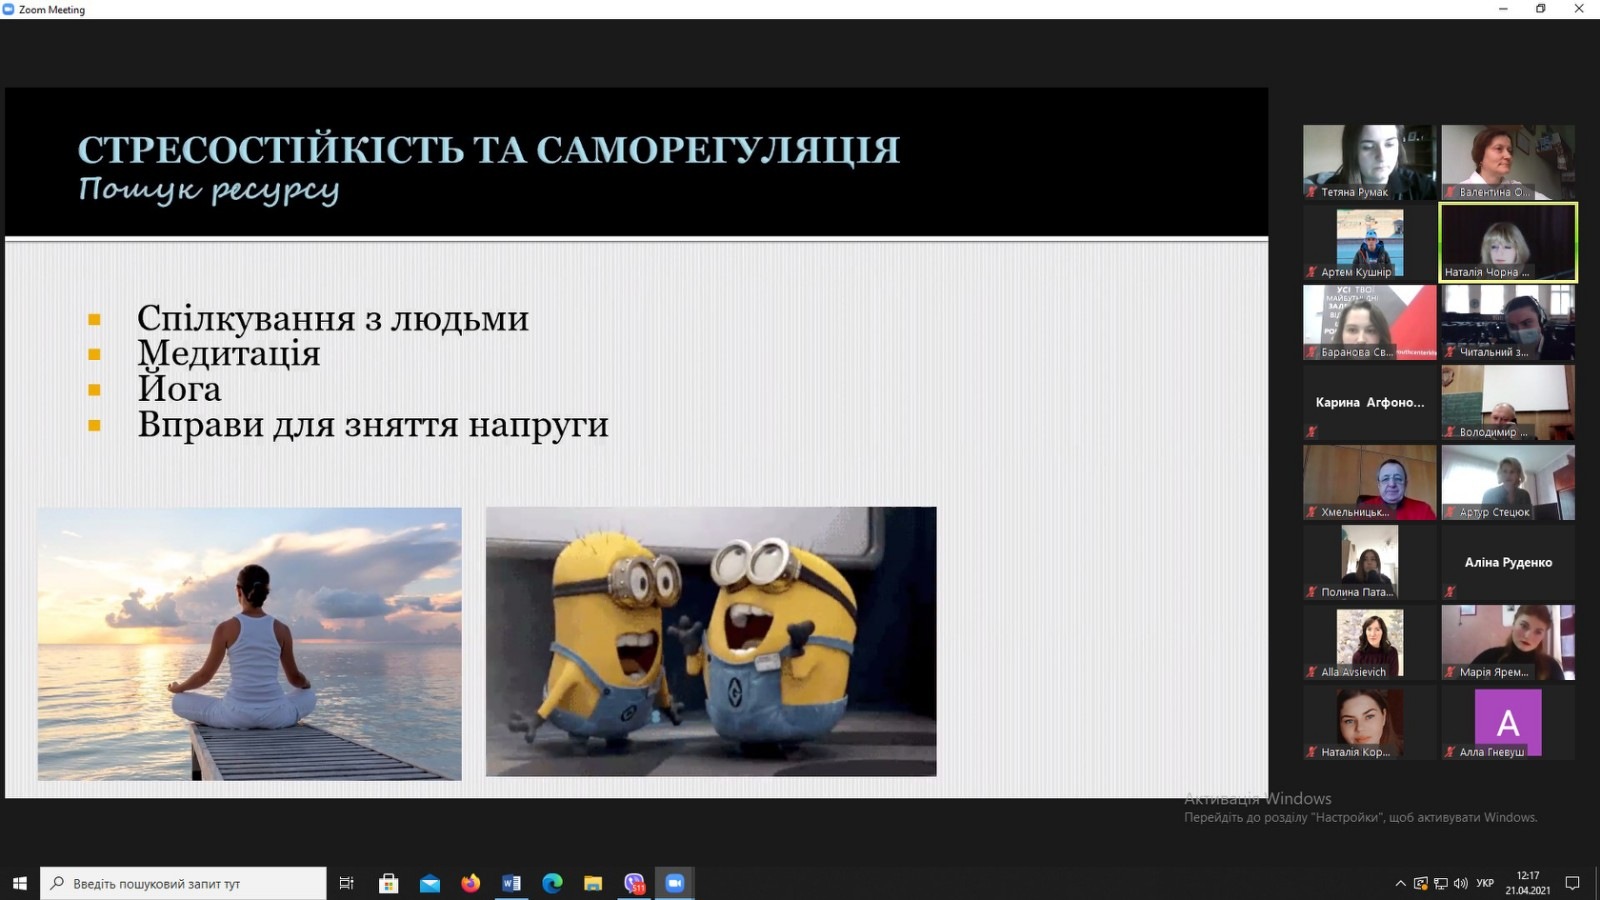1600x900 pixels.
Task: Select Наталія Чорна's highlighted video tile
Action: 1508,242
